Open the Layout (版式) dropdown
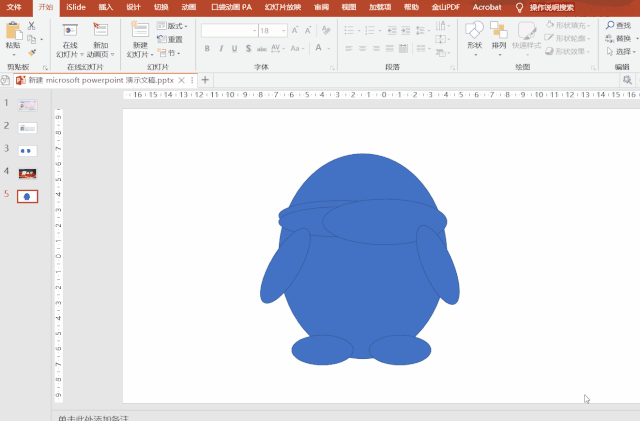Image resolution: width=640 pixels, height=421 pixels. pos(172,26)
